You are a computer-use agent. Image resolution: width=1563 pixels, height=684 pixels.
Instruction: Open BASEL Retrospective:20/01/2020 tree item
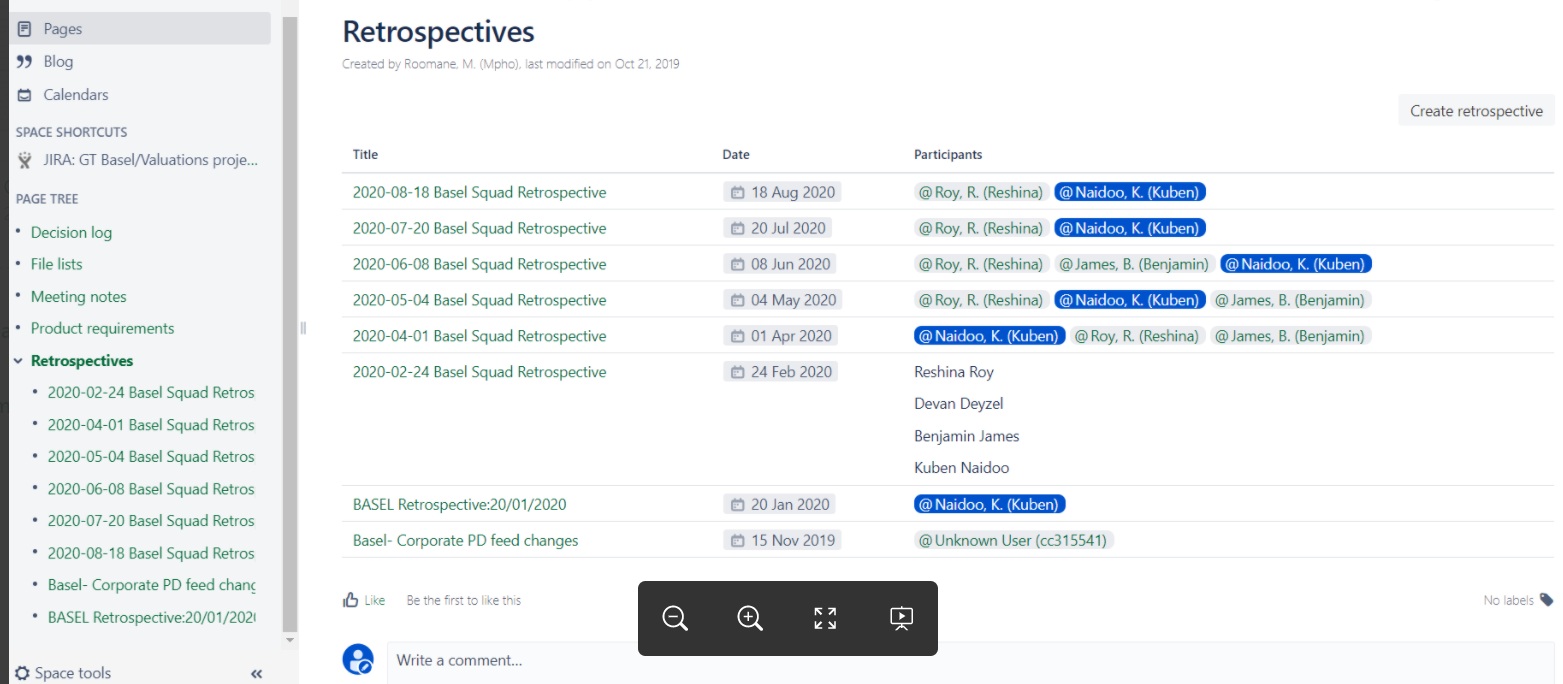click(151, 617)
